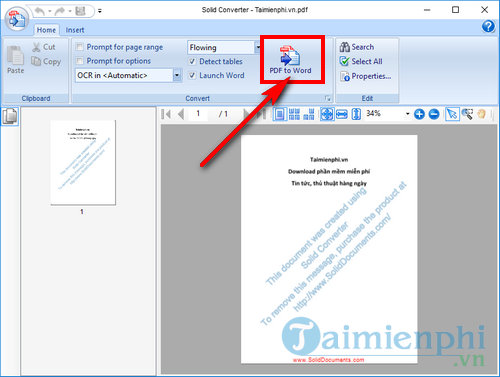
Task: Click the Cut scissors command
Action: pos(44,47)
